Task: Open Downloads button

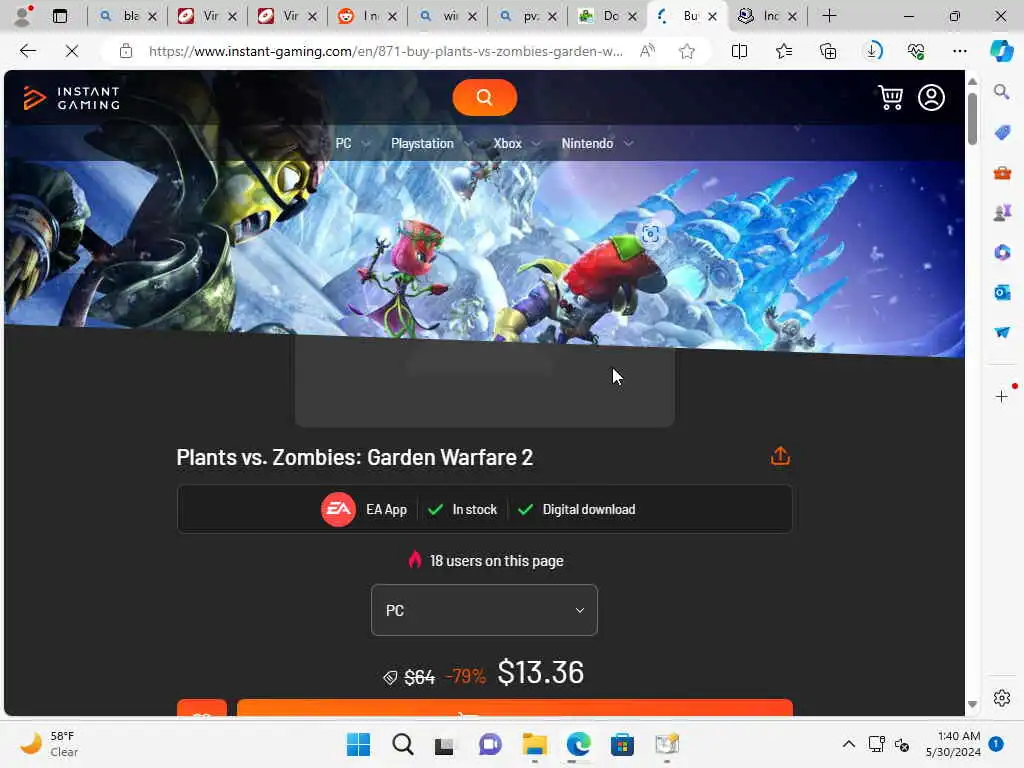Action: coord(873,51)
